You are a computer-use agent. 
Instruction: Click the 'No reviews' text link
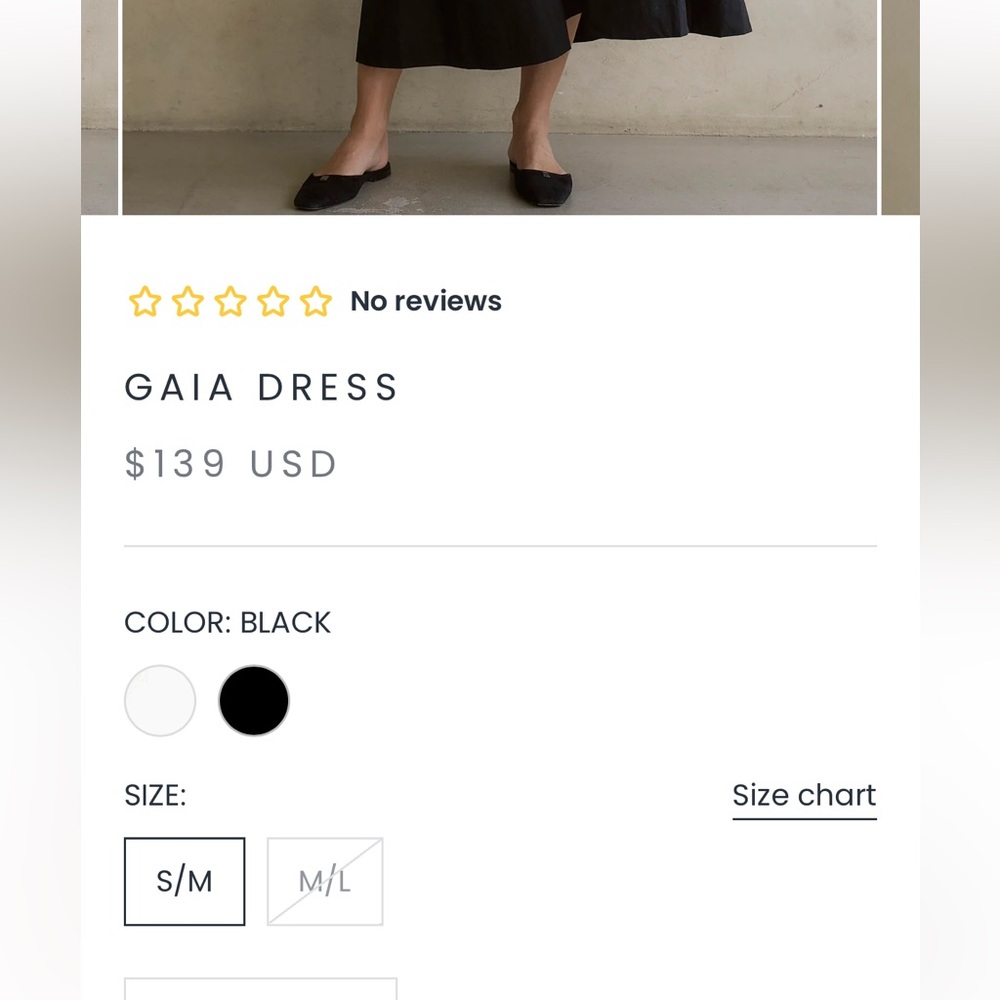pos(425,300)
